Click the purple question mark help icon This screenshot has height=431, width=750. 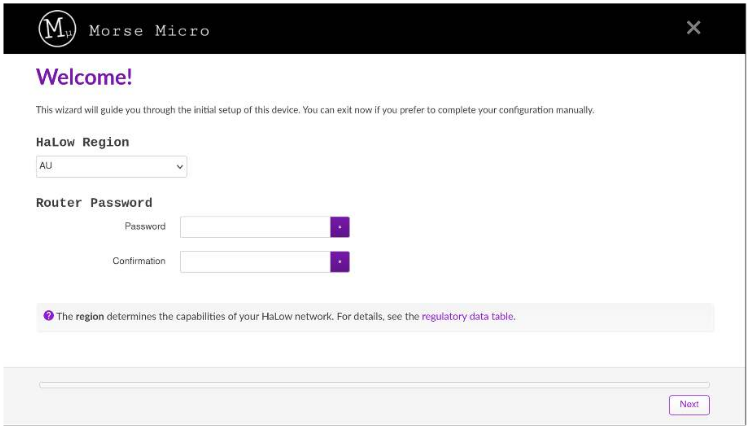coord(48,316)
